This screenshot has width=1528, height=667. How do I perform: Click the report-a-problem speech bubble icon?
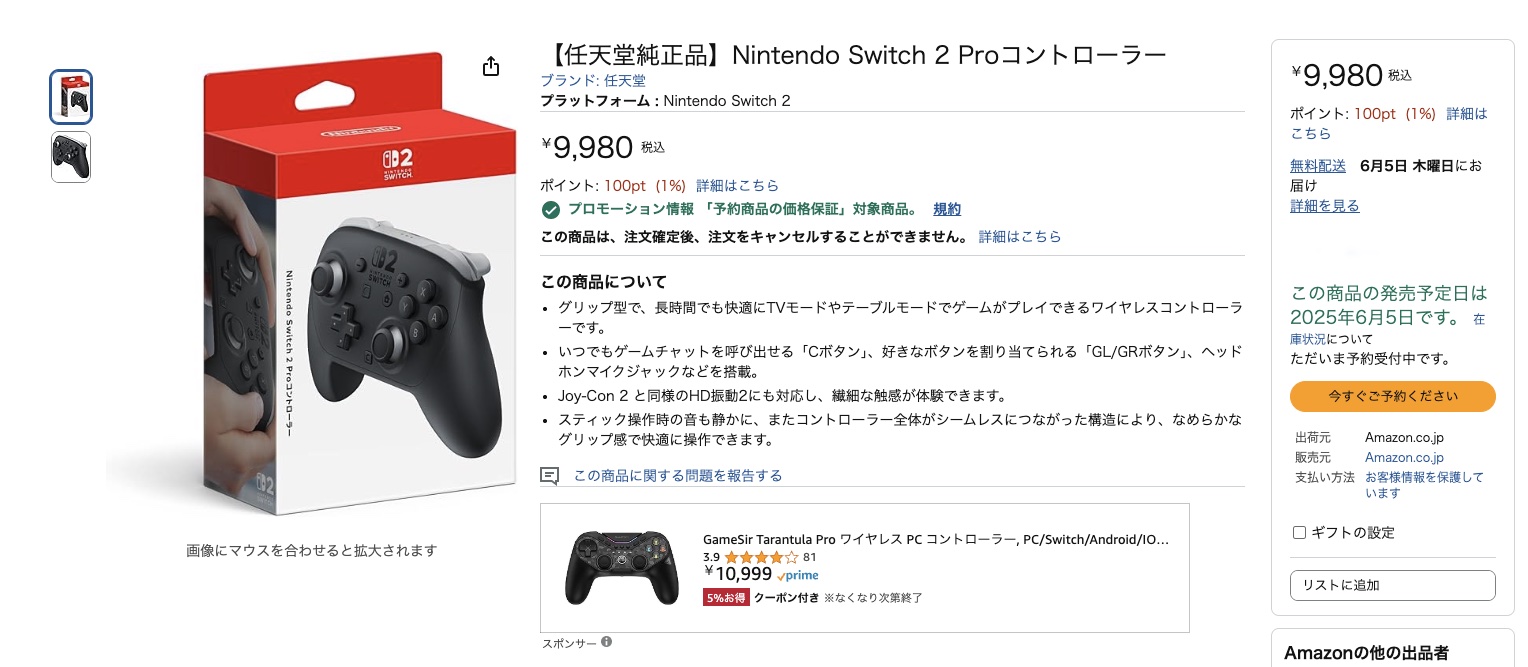549,476
